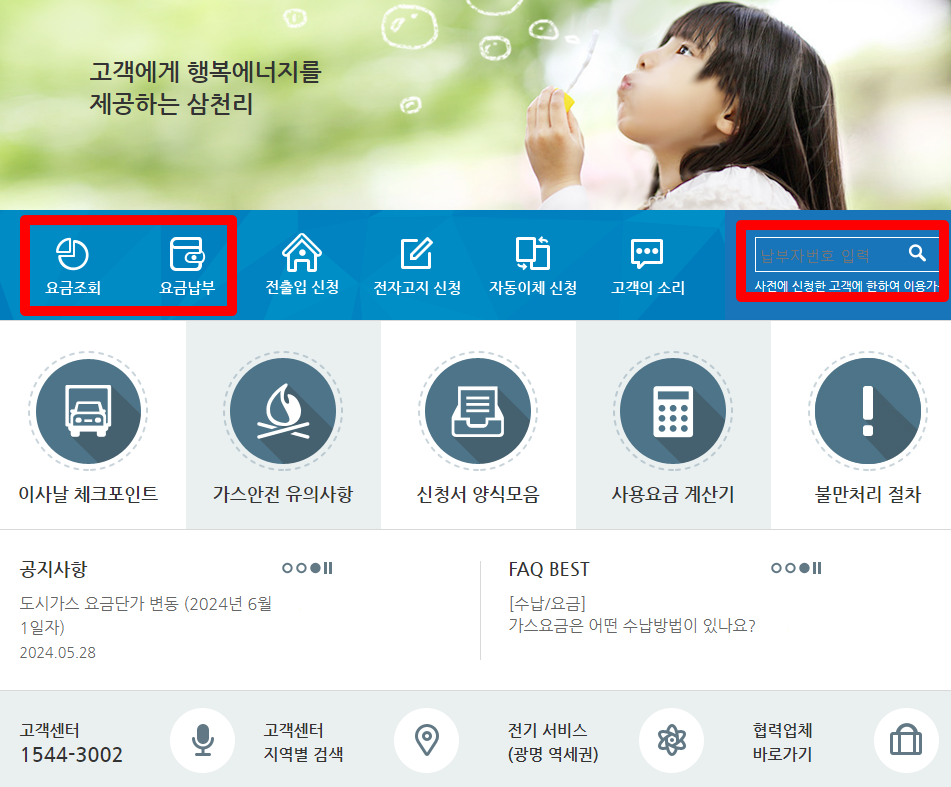Screen dimensions: 951x787
Task: Click the 불만처리 절차 exclamation icon
Action: 866,410
